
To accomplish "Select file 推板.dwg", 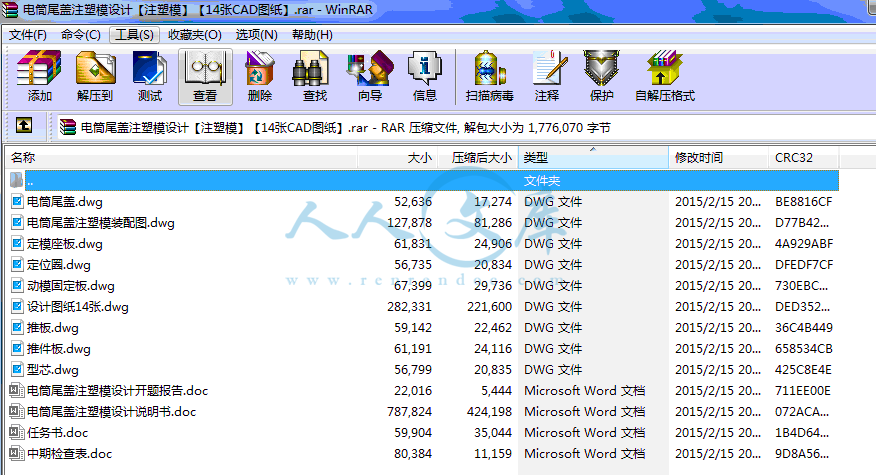I will pyautogui.click(x=53, y=327).
